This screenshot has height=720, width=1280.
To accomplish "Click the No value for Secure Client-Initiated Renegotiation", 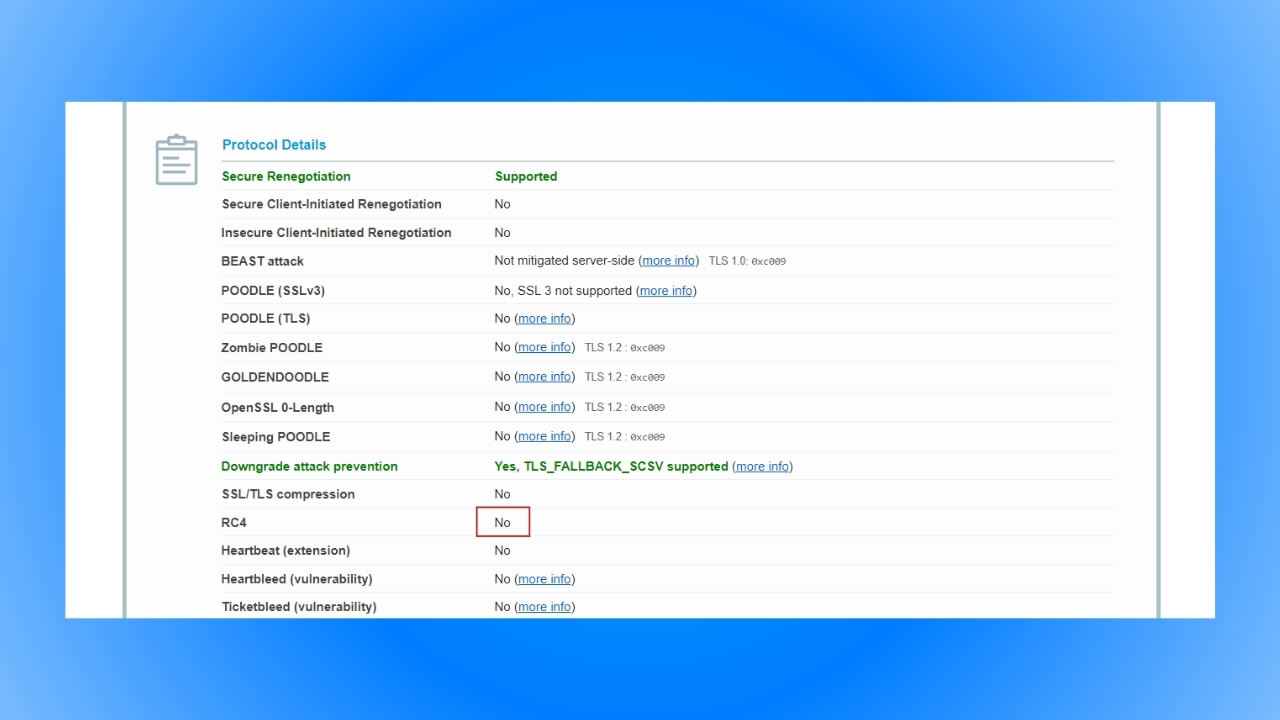I will click(502, 204).
